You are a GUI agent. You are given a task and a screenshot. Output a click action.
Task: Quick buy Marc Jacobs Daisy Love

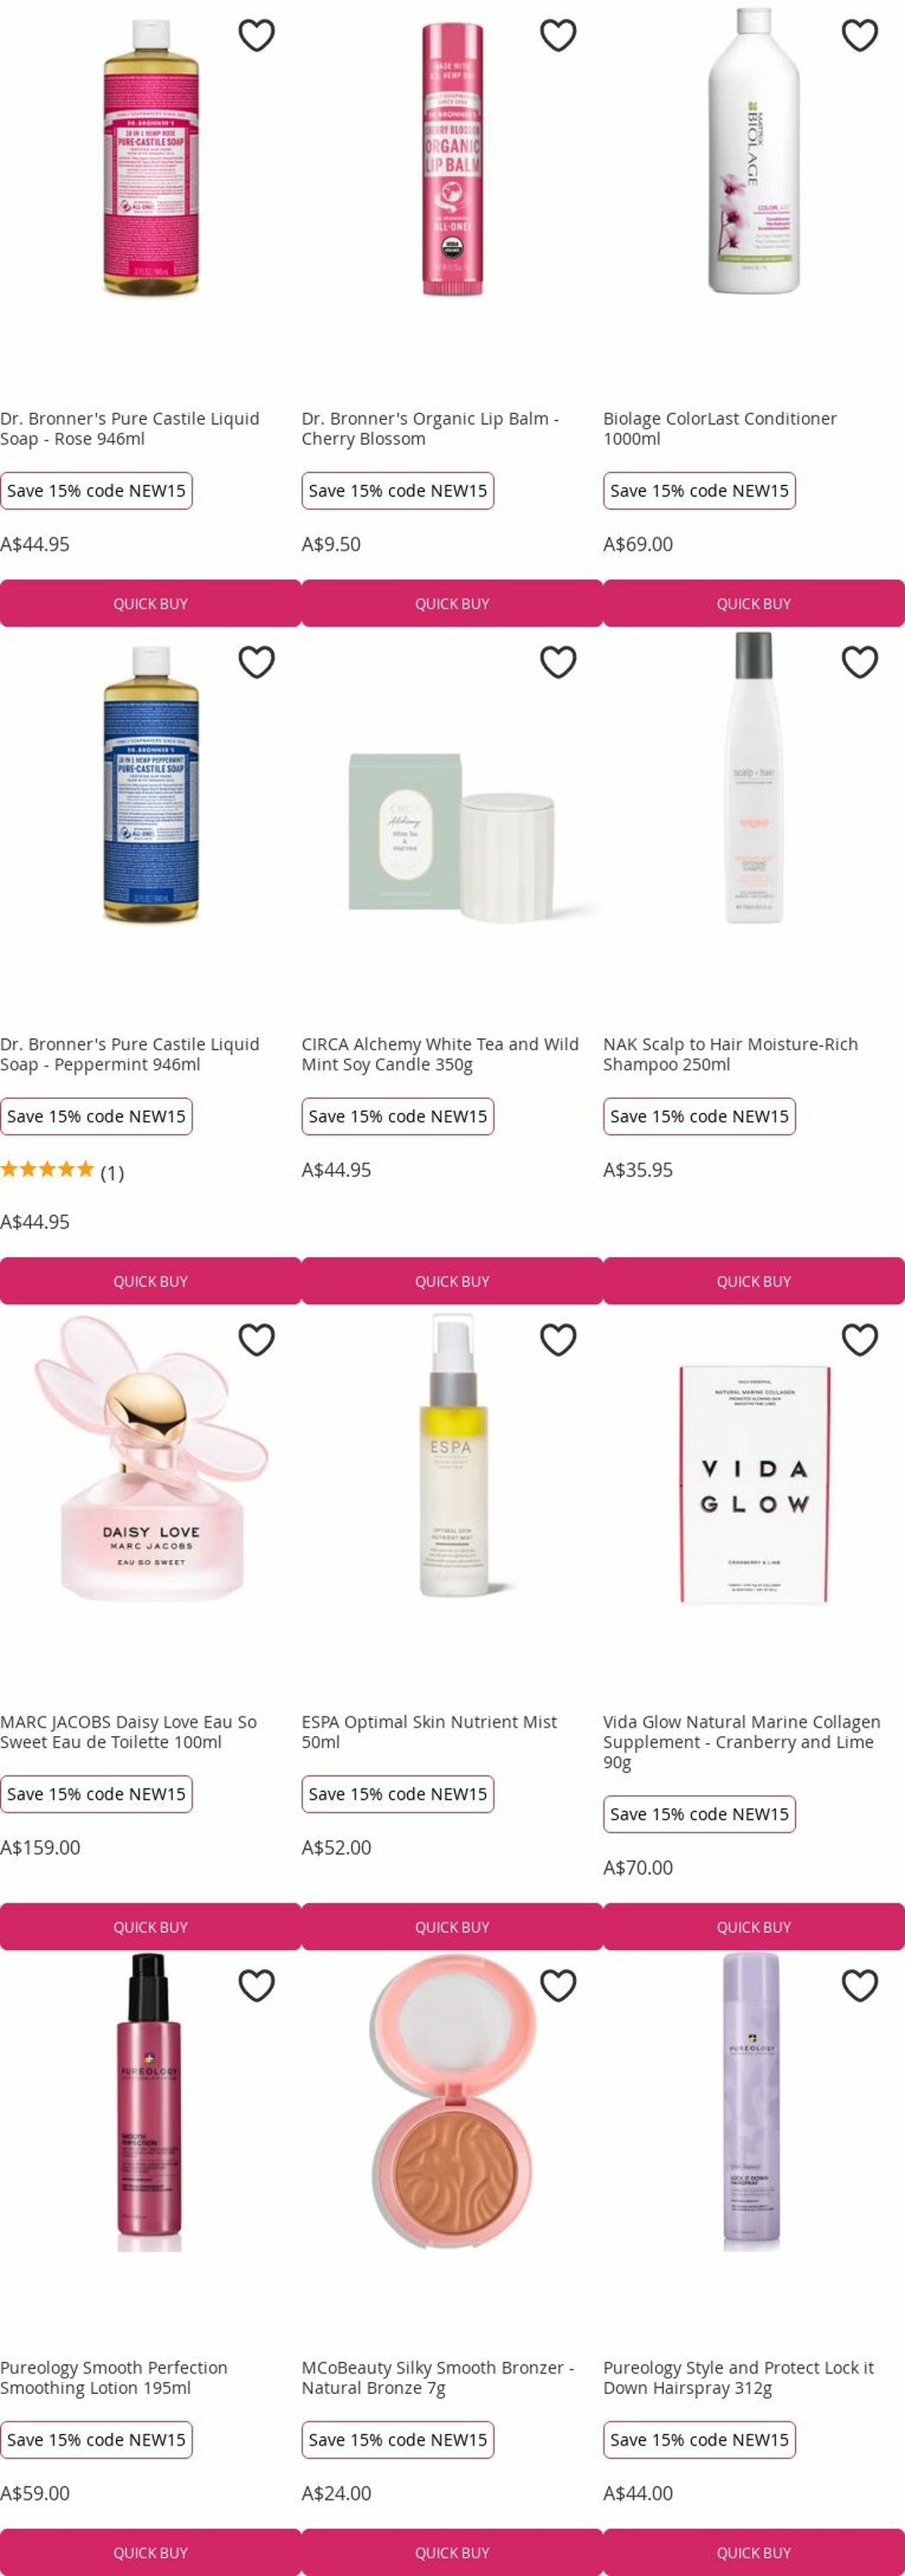point(150,1927)
